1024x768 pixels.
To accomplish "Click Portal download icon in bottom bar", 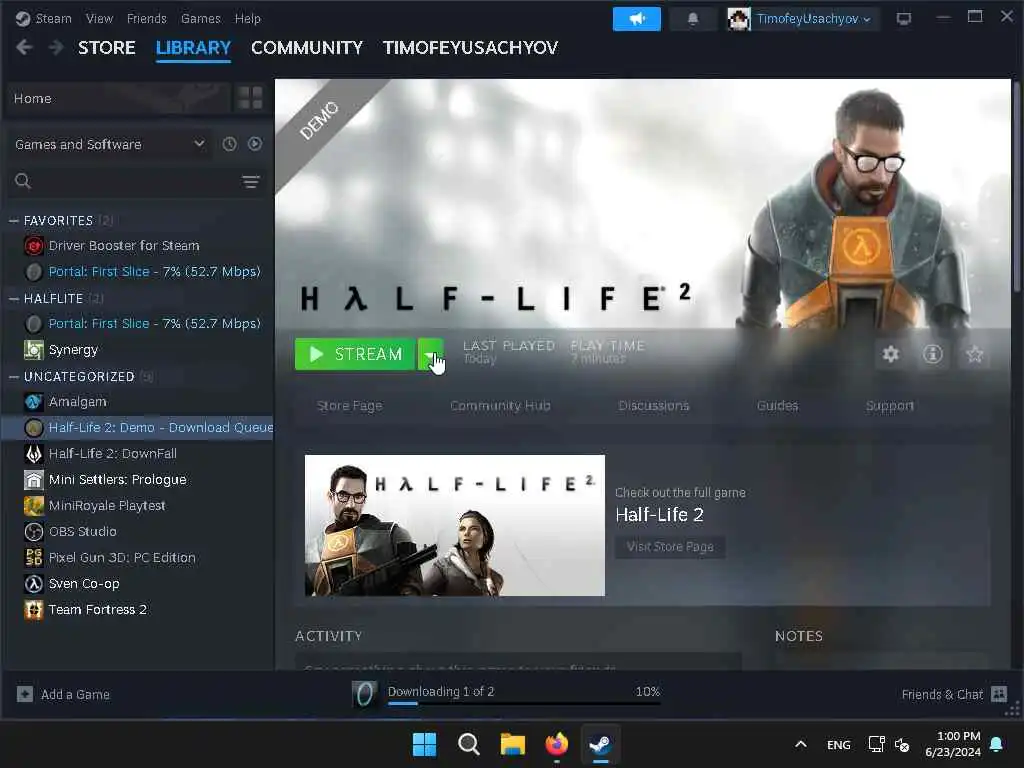I will pyautogui.click(x=364, y=694).
